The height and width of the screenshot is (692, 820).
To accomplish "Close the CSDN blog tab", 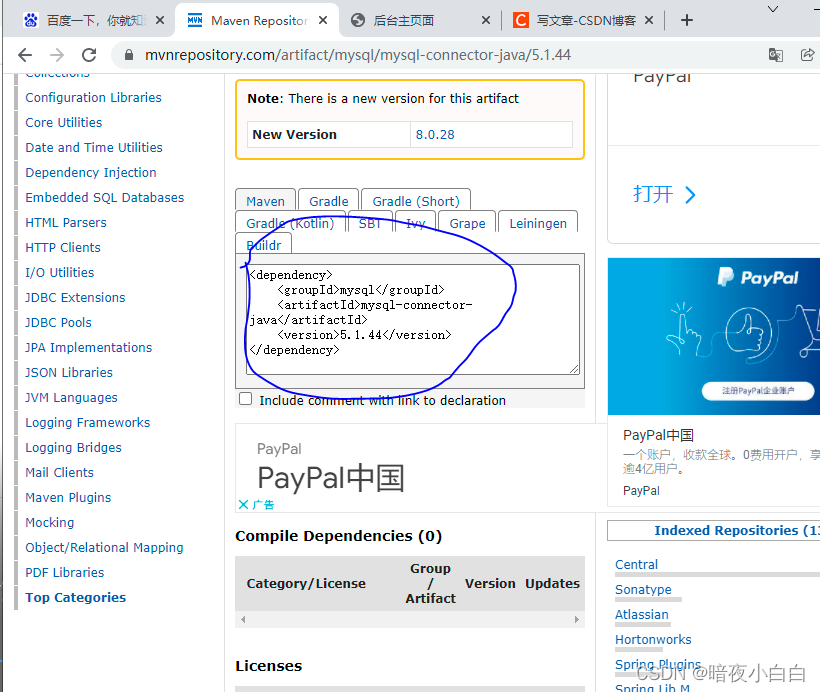I will point(649,20).
